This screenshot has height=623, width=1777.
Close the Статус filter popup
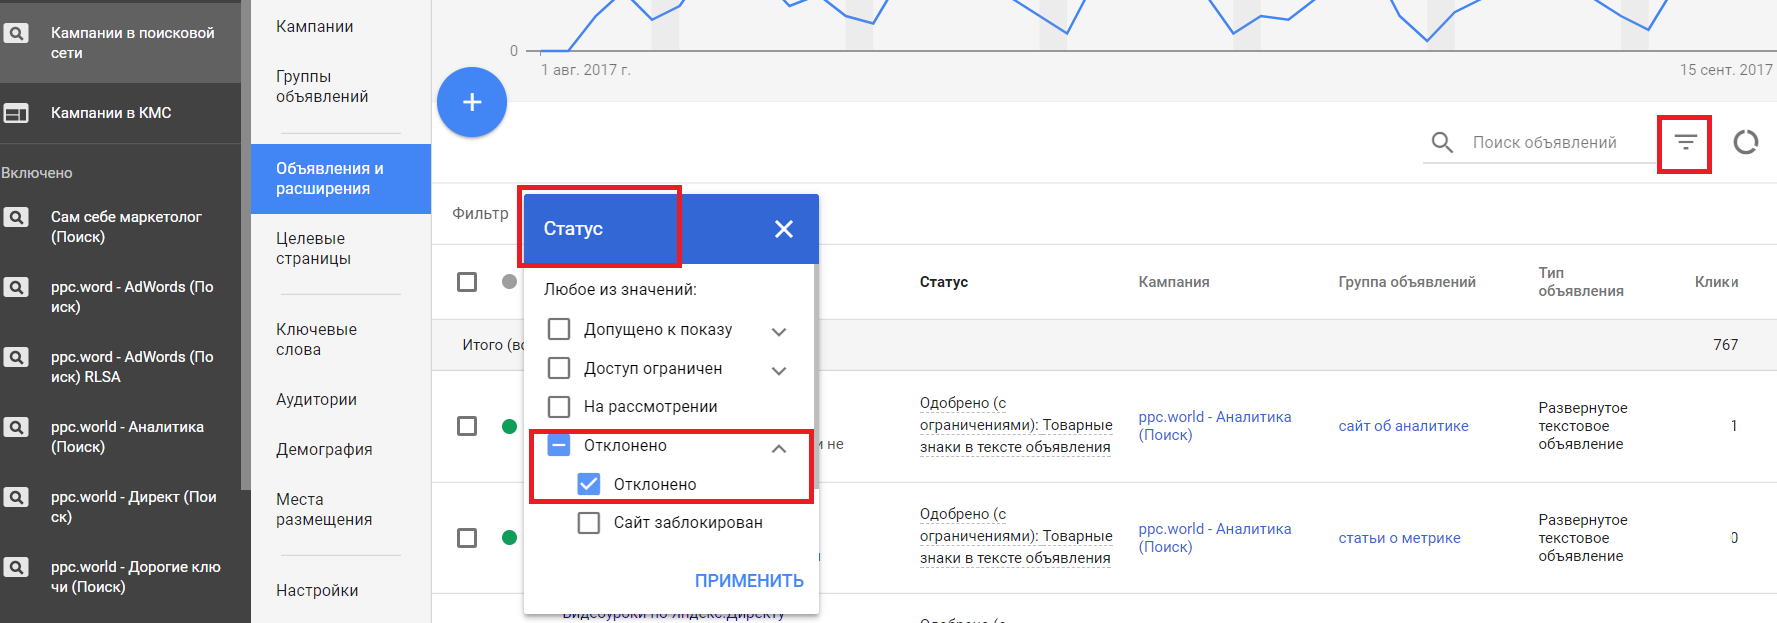tap(784, 229)
